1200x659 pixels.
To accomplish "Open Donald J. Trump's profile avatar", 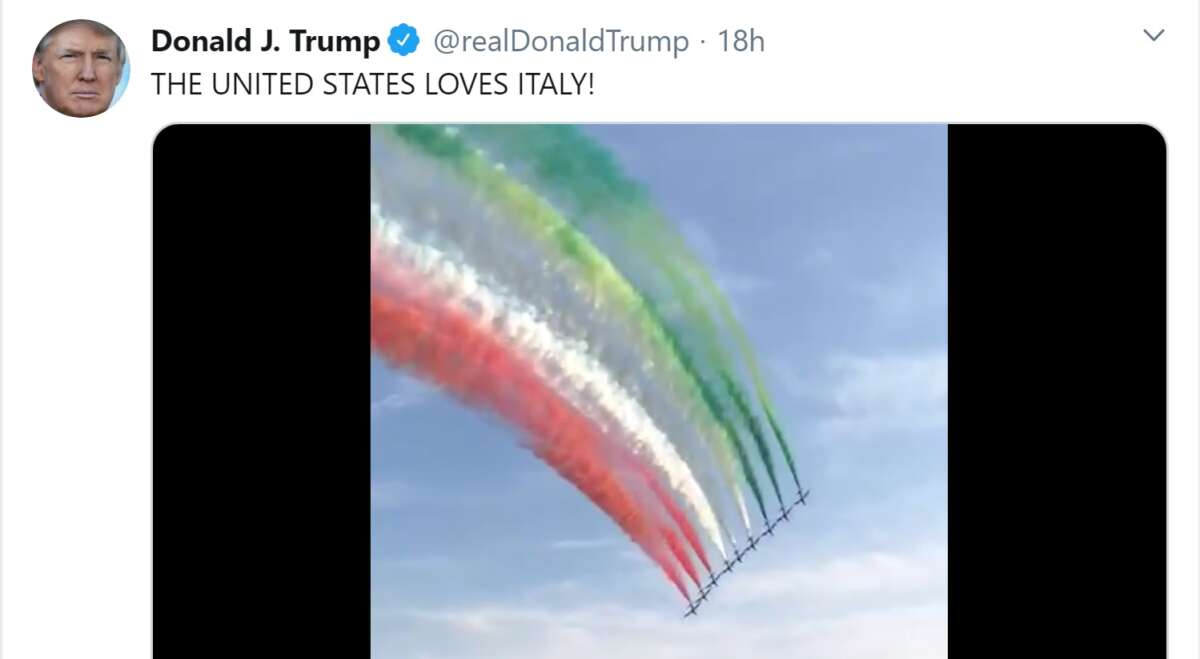I will [x=80, y=68].
